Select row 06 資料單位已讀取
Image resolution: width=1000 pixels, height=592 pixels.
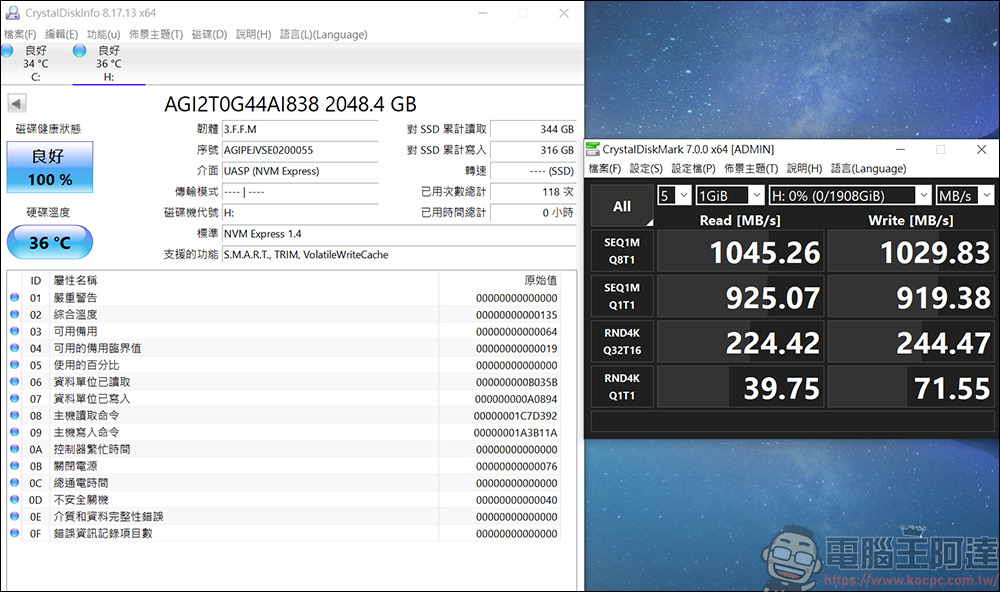pos(284,381)
